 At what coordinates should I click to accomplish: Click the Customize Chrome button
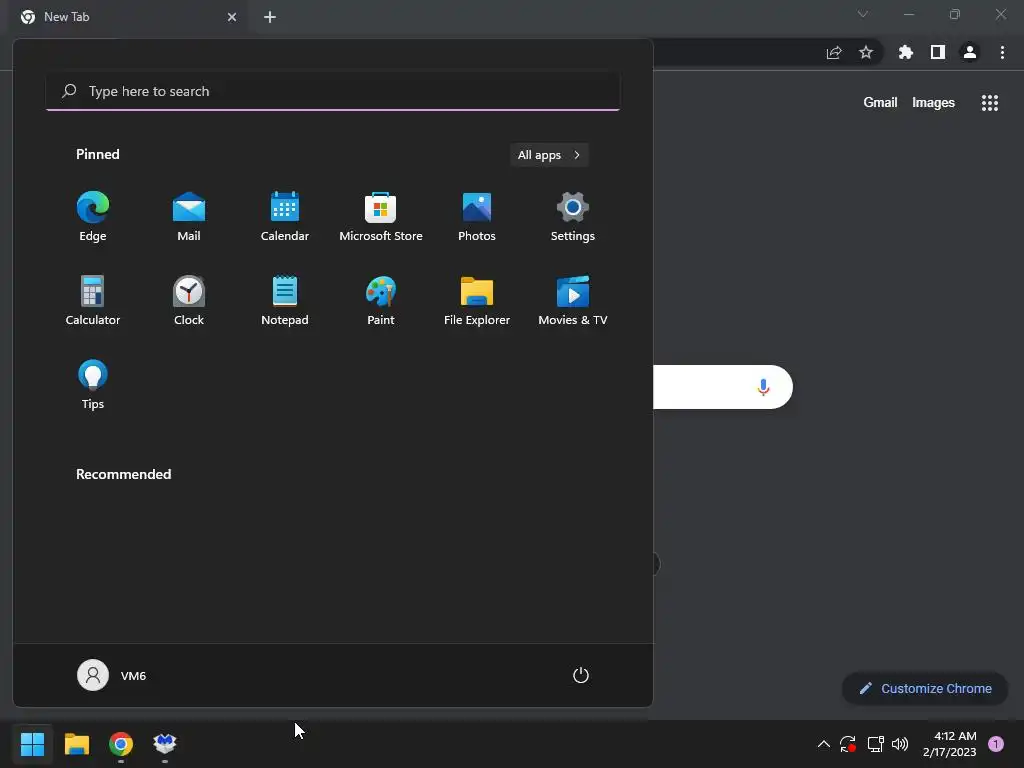click(x=925, y=688)
